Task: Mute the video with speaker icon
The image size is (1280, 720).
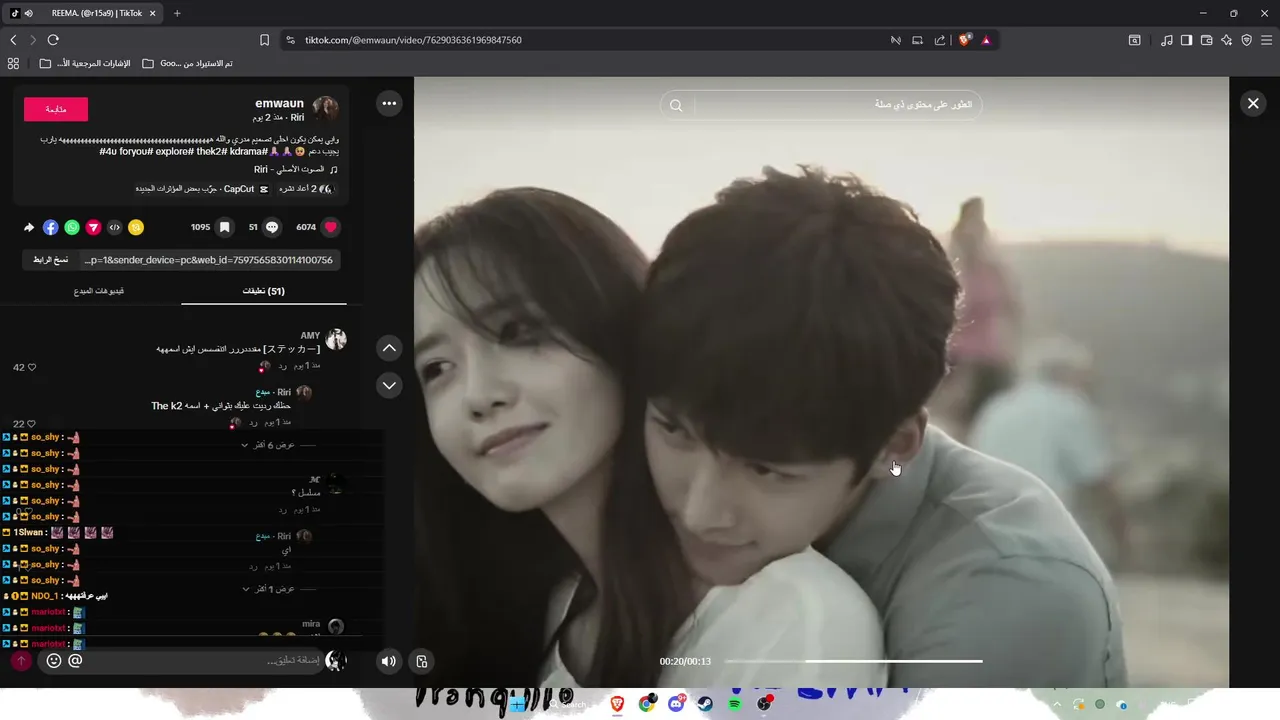Action: [x=389, y=661]
